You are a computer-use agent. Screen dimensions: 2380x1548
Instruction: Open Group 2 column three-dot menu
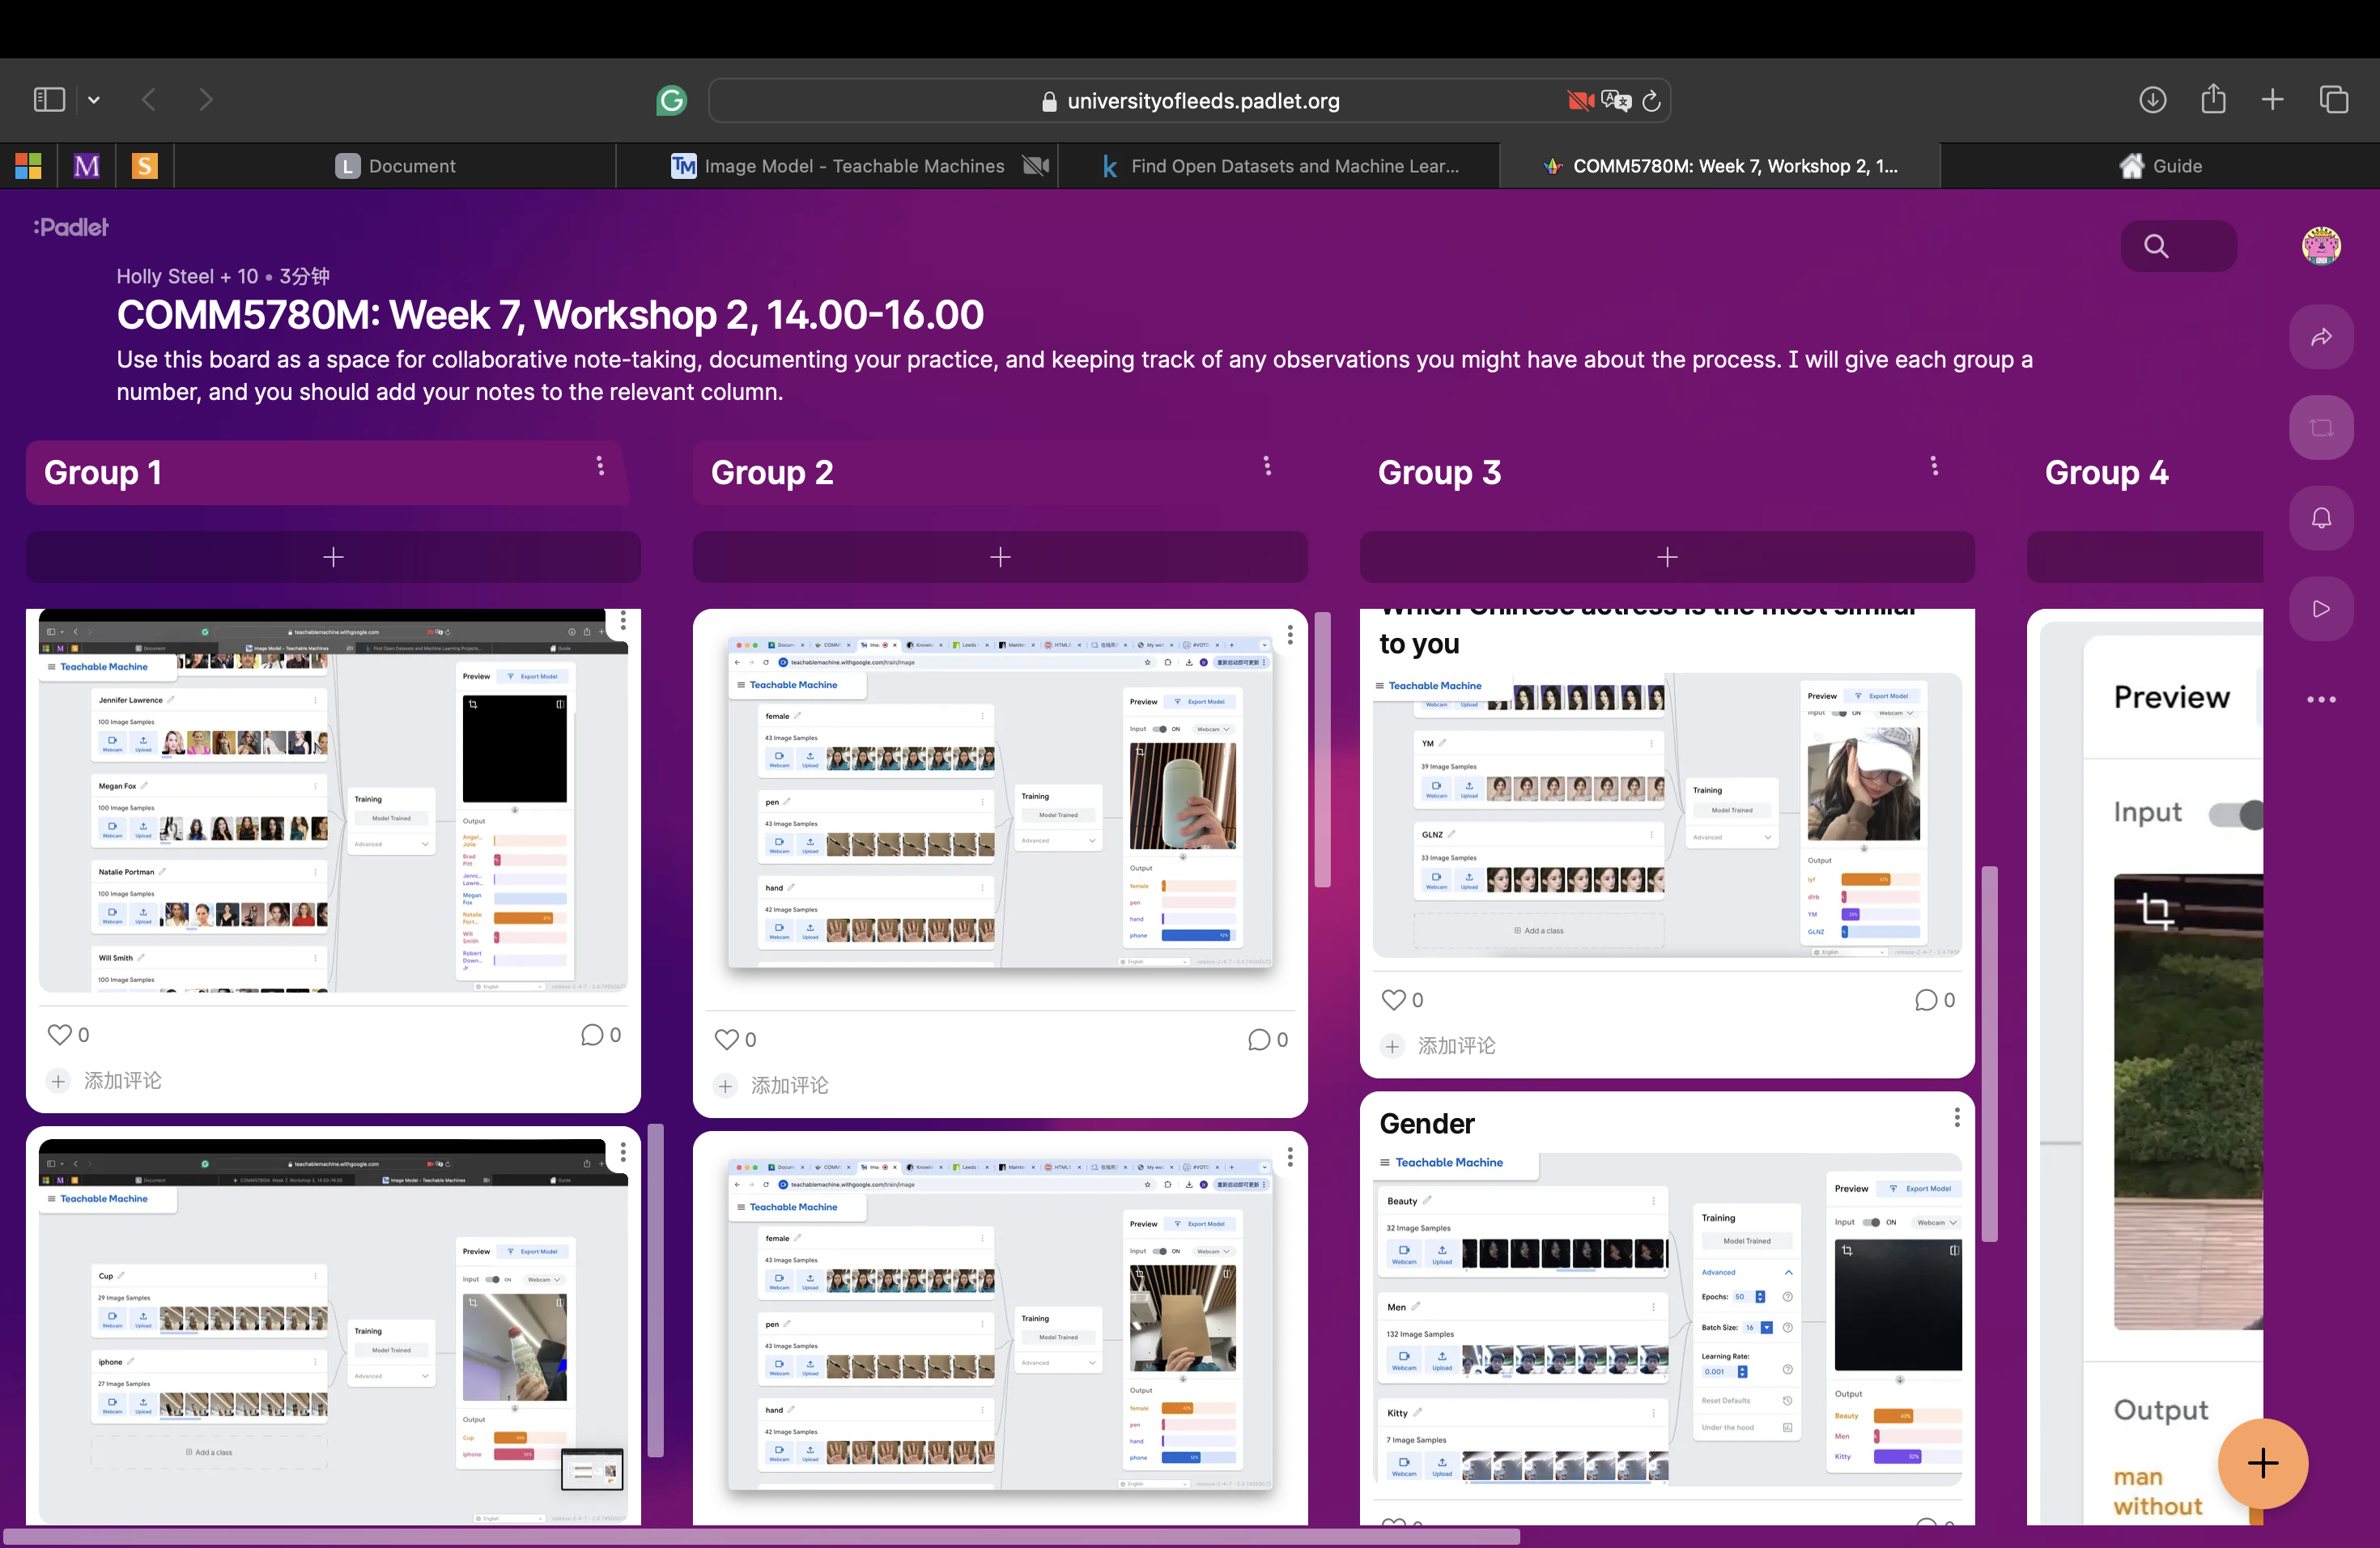[1267, 466]
